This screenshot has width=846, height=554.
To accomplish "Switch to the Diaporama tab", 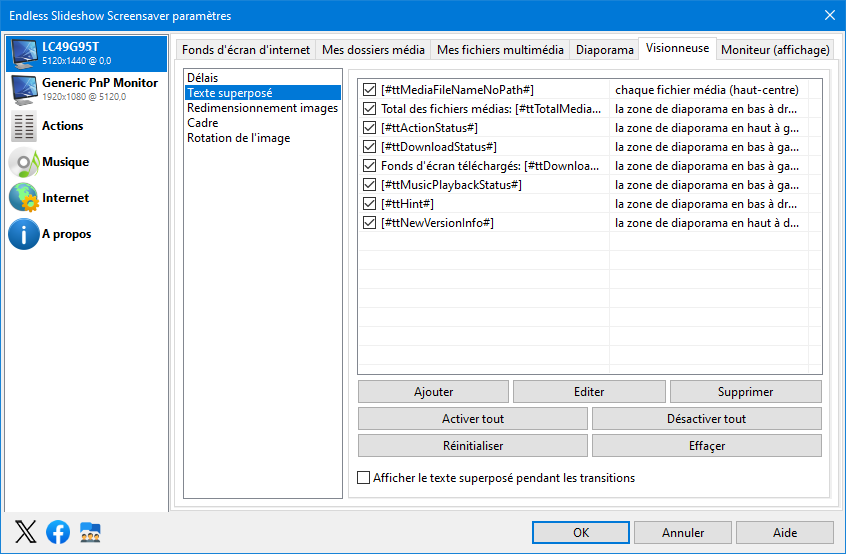I will [x=604, y=50].
